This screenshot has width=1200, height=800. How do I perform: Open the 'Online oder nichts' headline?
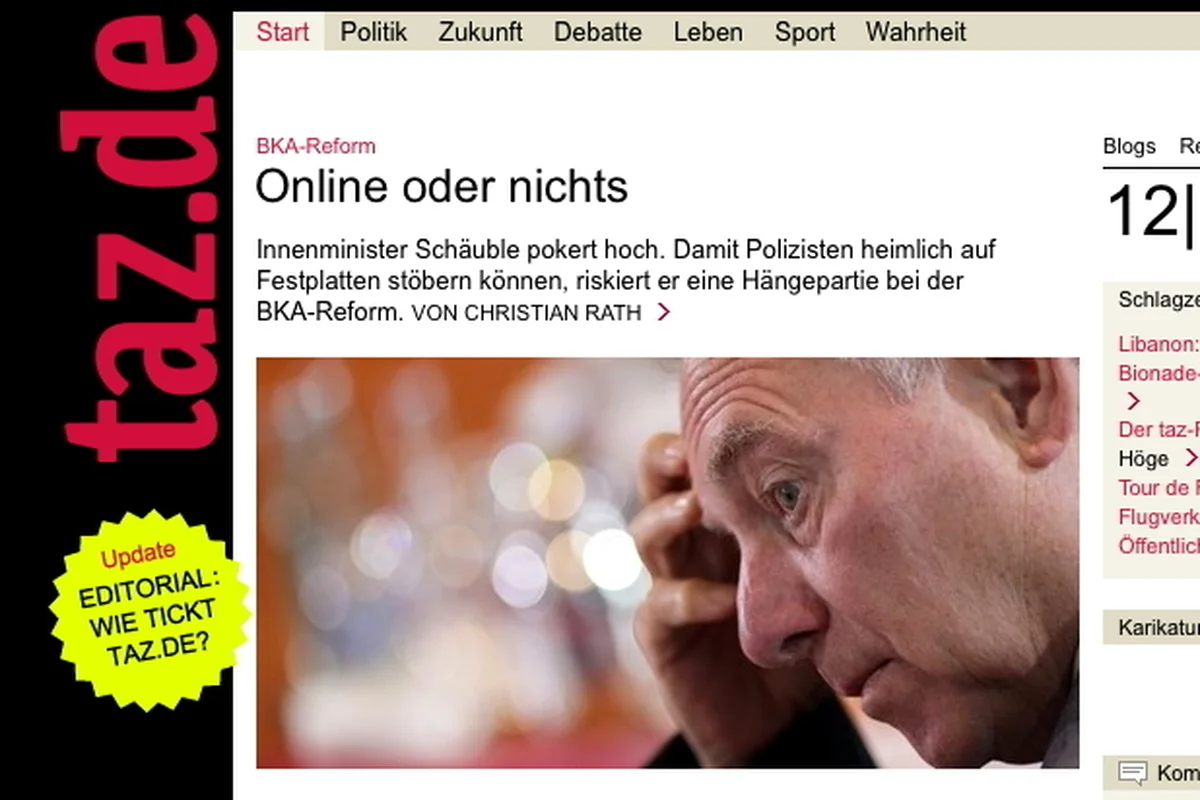(x=442, y=187)
